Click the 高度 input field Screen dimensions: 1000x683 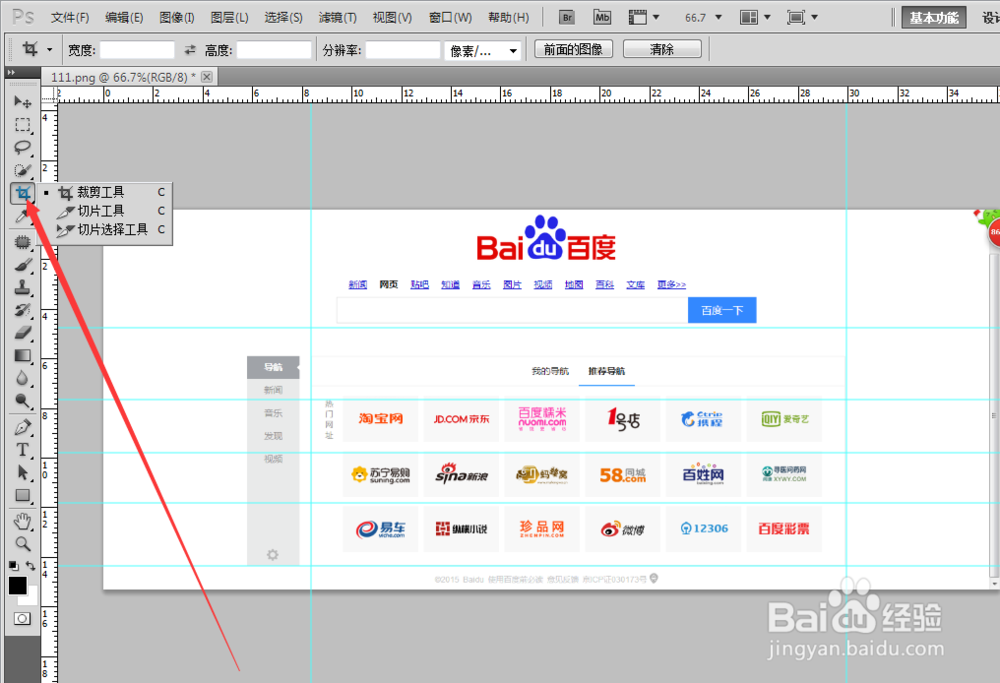pyautogui.click(x=274, y=50)
